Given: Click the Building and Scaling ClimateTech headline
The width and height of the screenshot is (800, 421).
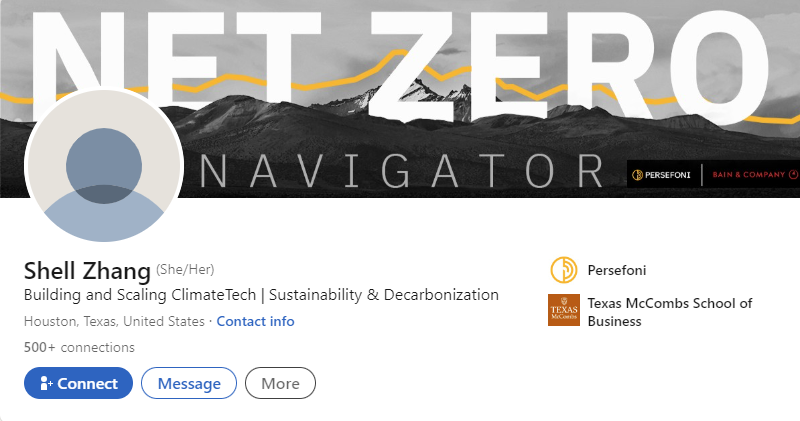Looking at the screenshot, I should click(x=261, y=295).
